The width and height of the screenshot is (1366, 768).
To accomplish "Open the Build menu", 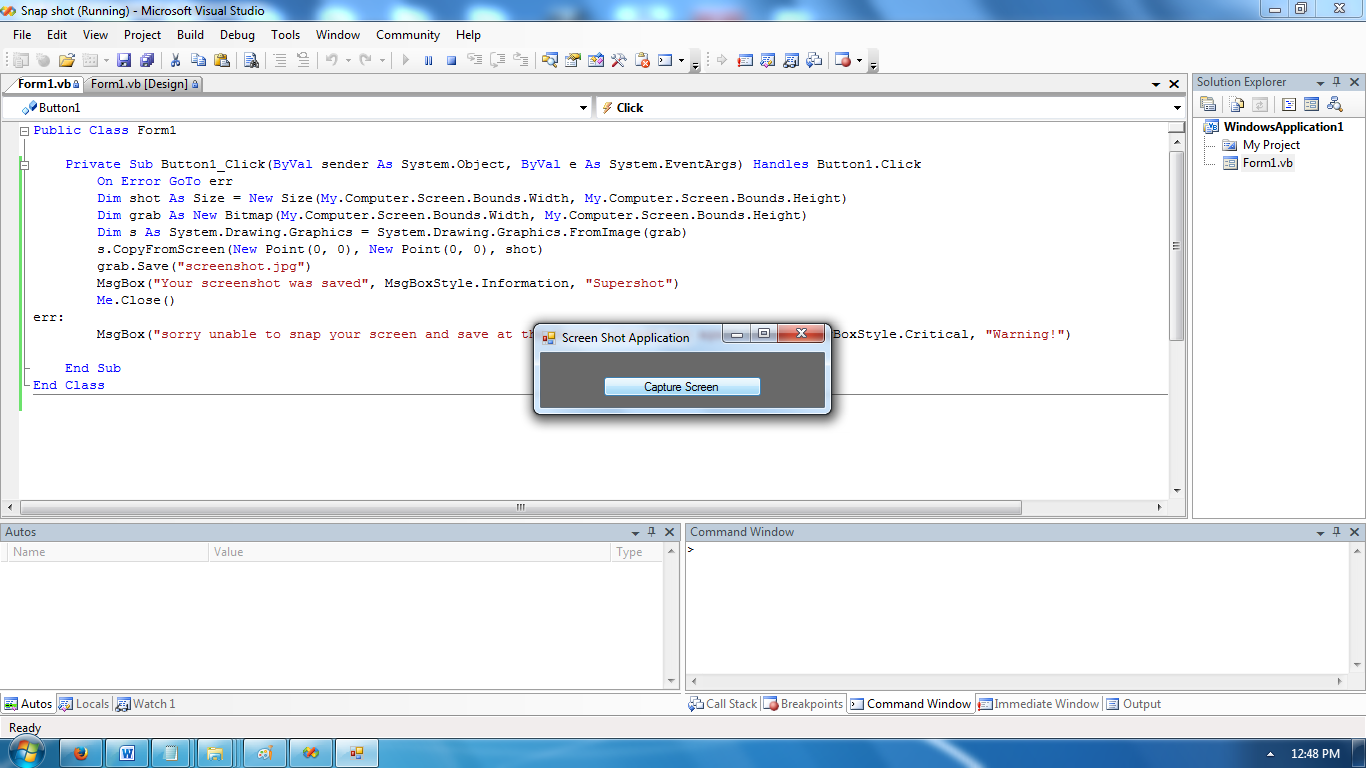I will [x=190, y=34].
